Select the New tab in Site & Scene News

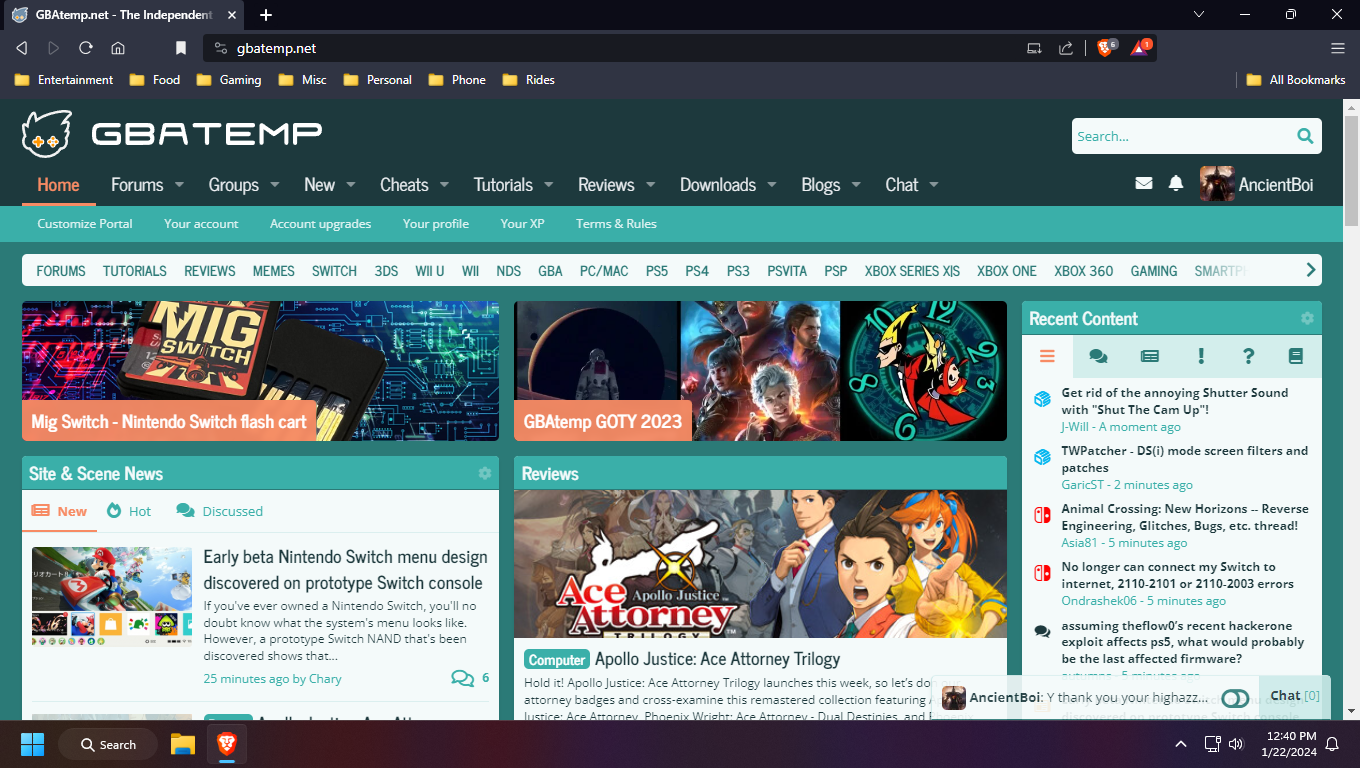pos(60,511)
